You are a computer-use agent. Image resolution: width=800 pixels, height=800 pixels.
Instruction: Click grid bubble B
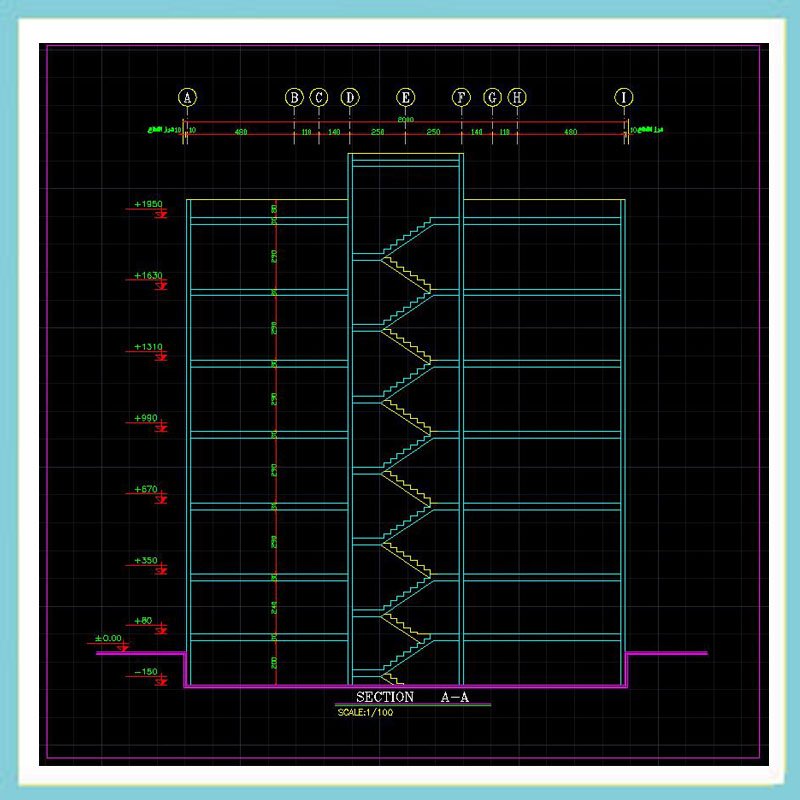point(294,97)
